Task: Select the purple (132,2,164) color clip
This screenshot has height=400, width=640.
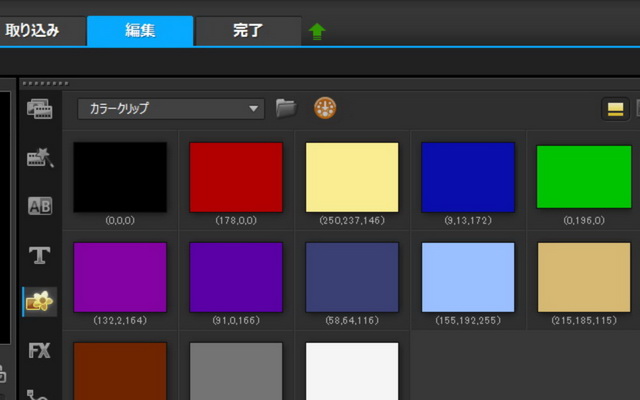Action: click(120, 277)
